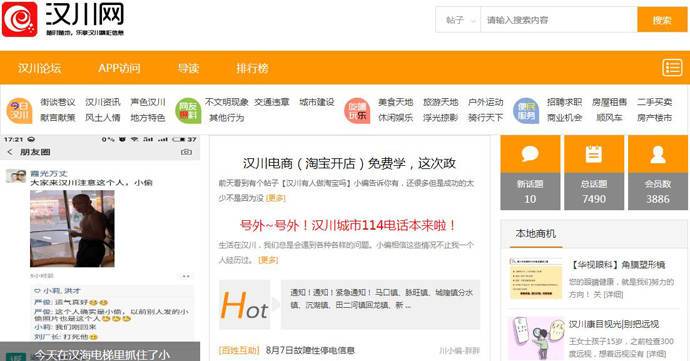690x361 pixels.
Task: Visit the 骑行天下 board
Action: (485, 118)
